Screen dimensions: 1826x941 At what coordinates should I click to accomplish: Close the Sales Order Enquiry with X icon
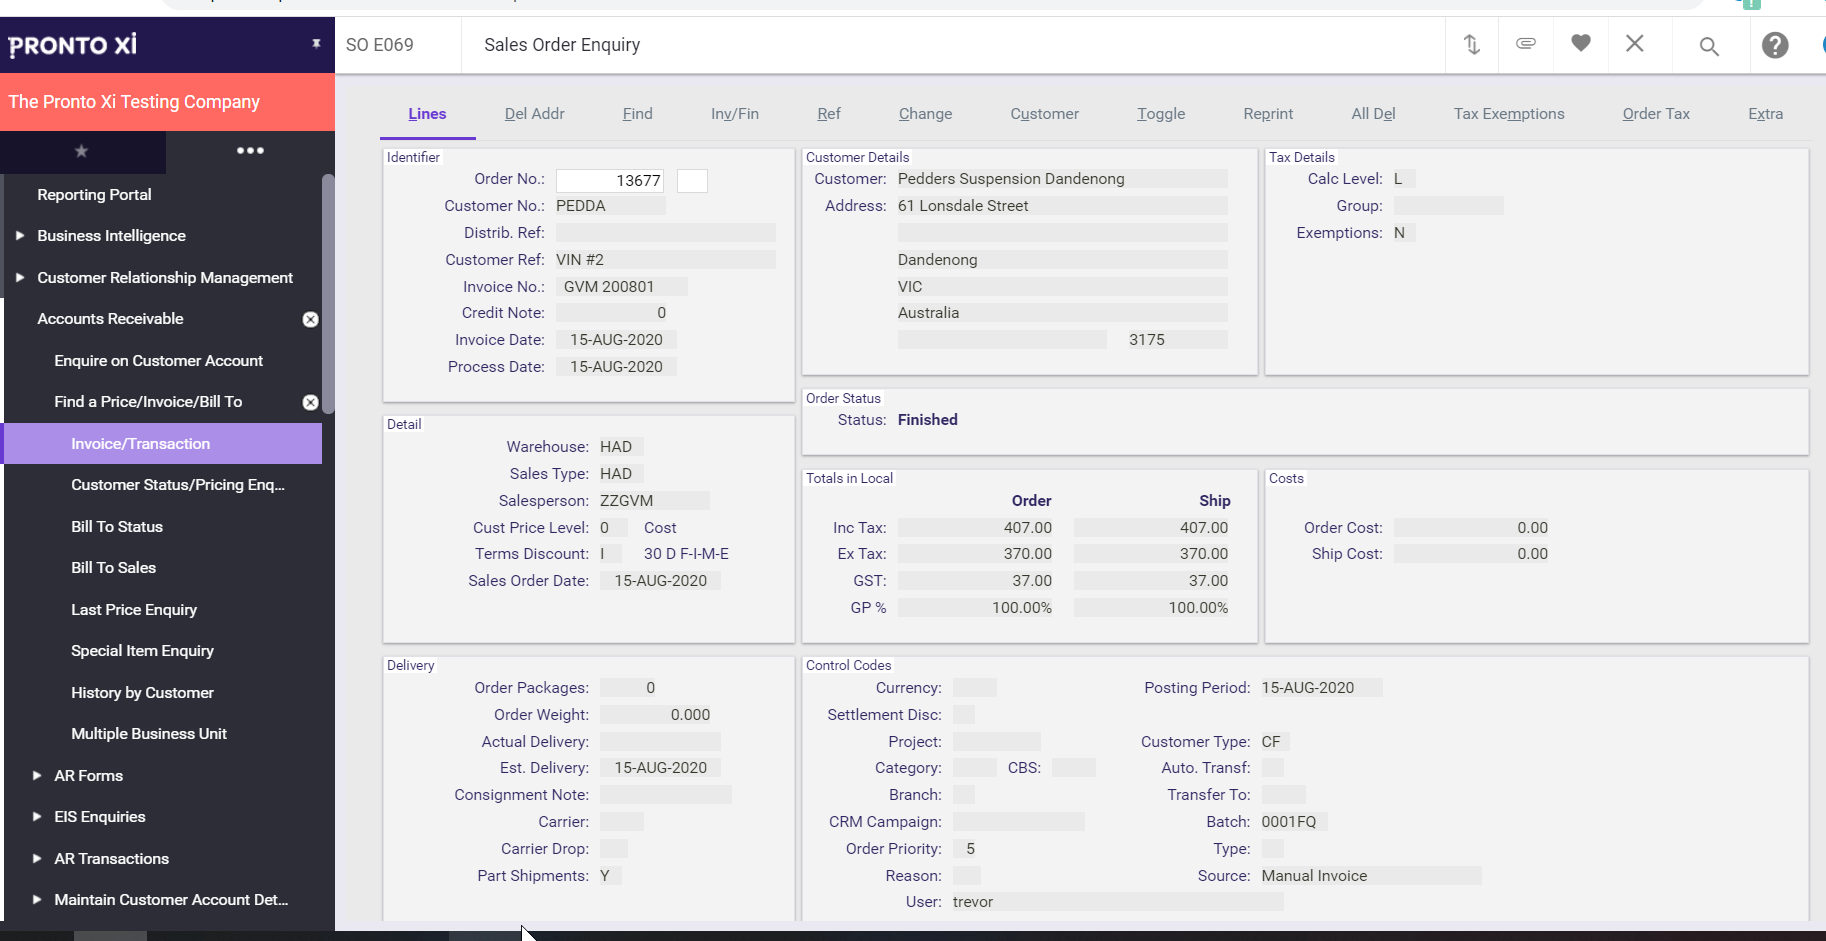[1635, 43]
